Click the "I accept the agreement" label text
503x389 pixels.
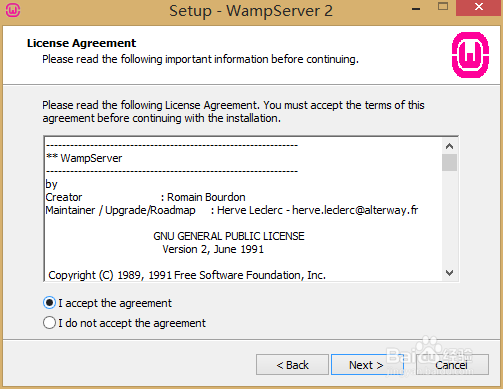(115, 303)
